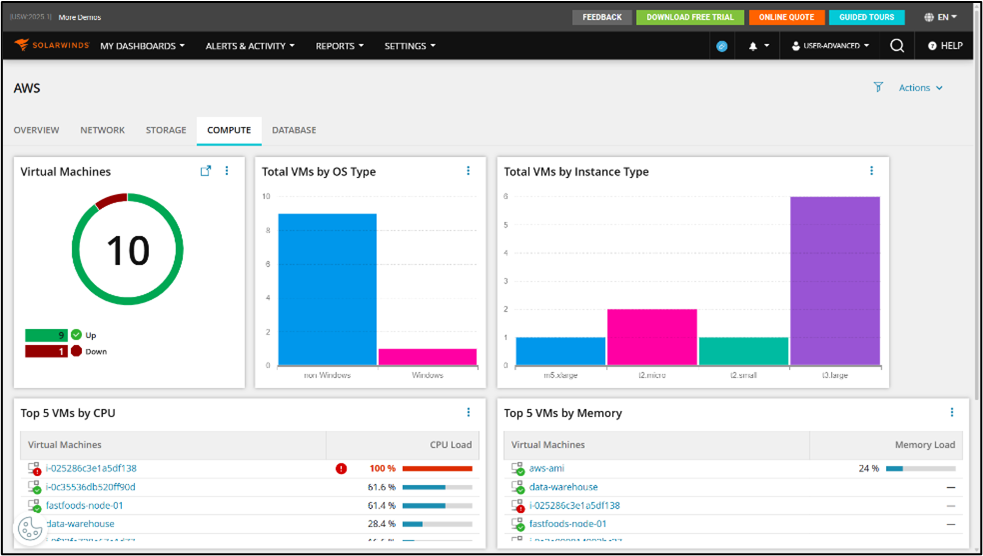Click the red 100 % CPU load bar
The width and height of the screenshot is (983, 556).
[437, 468]
